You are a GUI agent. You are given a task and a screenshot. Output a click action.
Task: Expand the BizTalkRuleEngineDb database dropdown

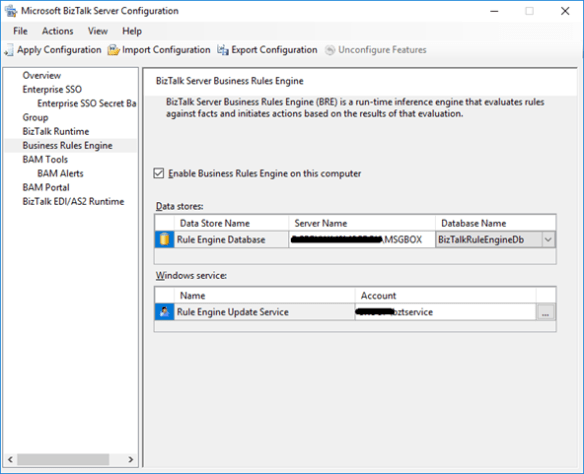[x=548, y=240]
